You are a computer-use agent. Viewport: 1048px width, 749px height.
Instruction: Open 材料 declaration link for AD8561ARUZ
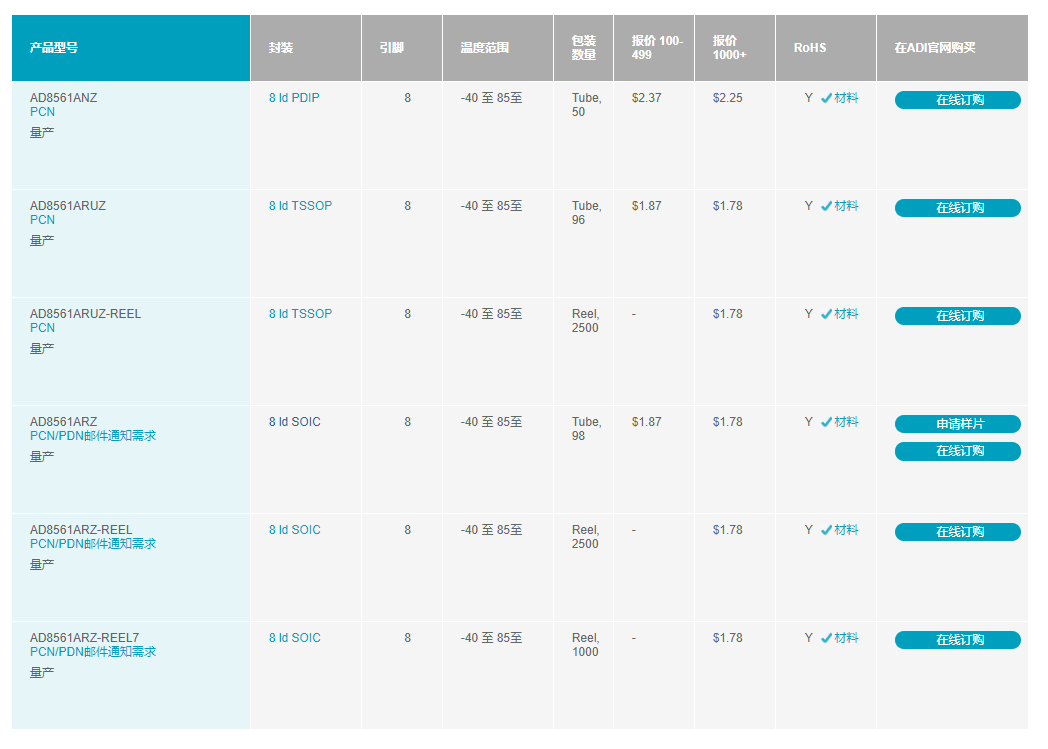(846, 206)
